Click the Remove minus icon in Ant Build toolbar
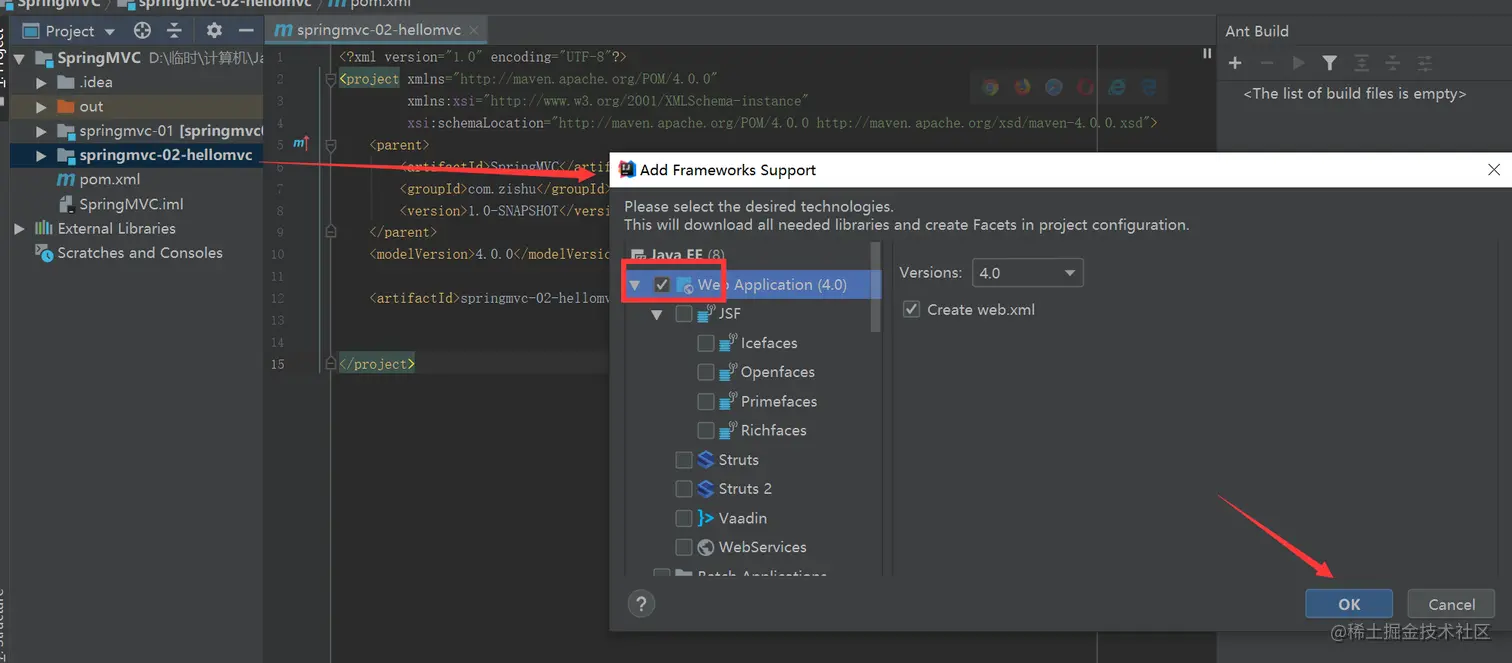The width and height of the screenshot is (1512, 663). (x=1266, y=63)
